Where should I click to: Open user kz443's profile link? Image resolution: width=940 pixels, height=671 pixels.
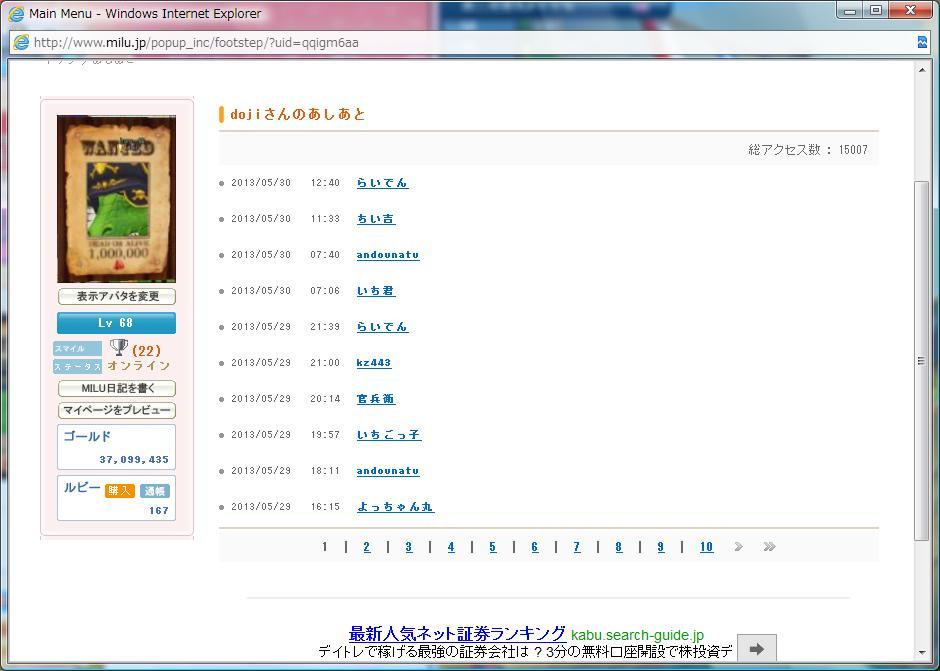[374, 363]
